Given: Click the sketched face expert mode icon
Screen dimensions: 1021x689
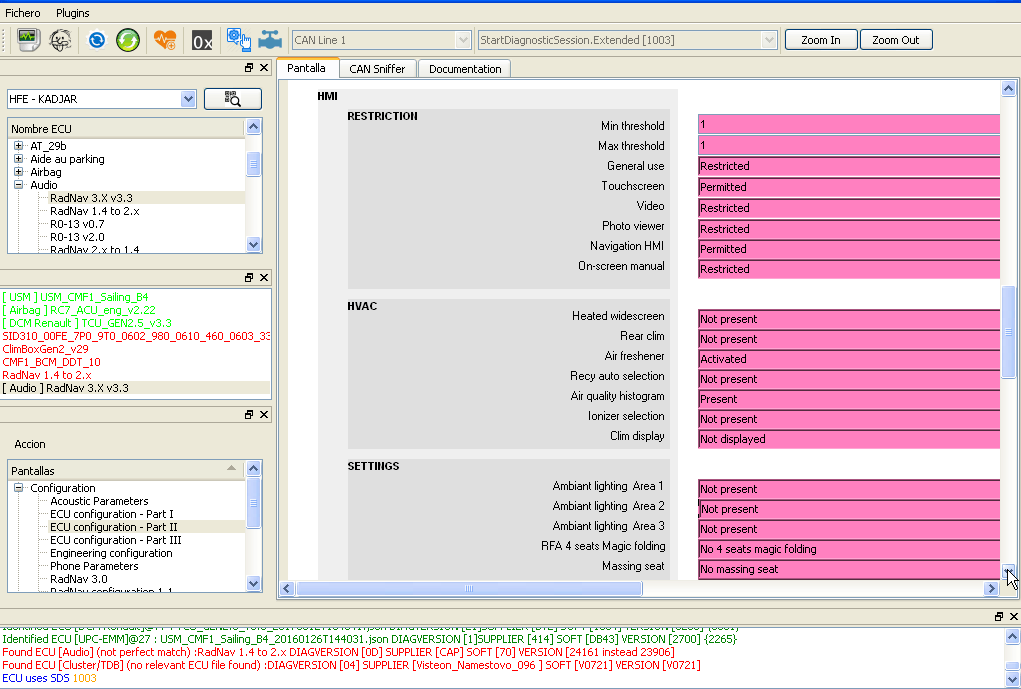Looking at the screenshot, I should click(61, 40).
